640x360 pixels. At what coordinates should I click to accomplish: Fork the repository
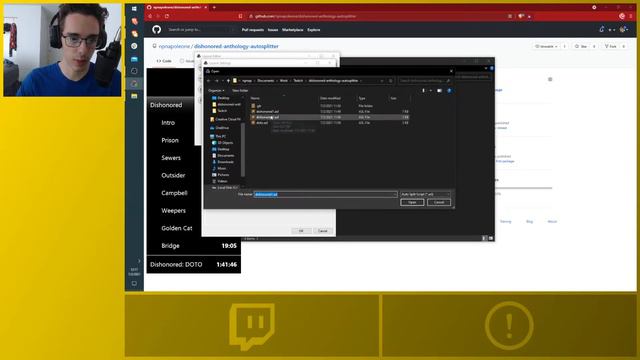coord(611,47)
